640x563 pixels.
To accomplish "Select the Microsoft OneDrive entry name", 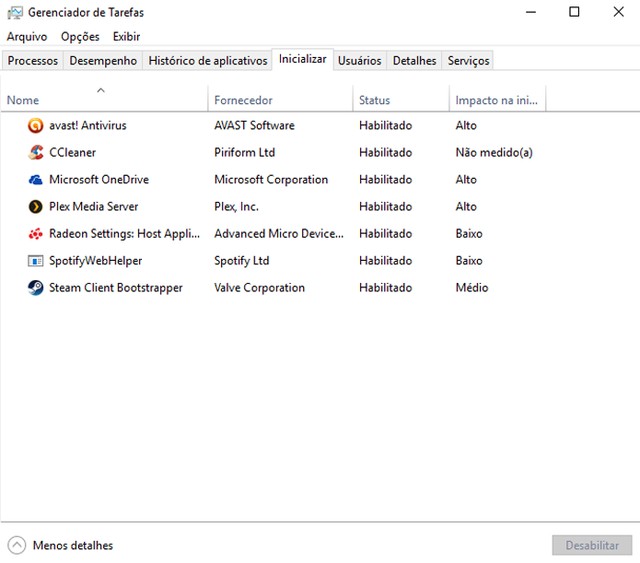I will click(99, 180).
